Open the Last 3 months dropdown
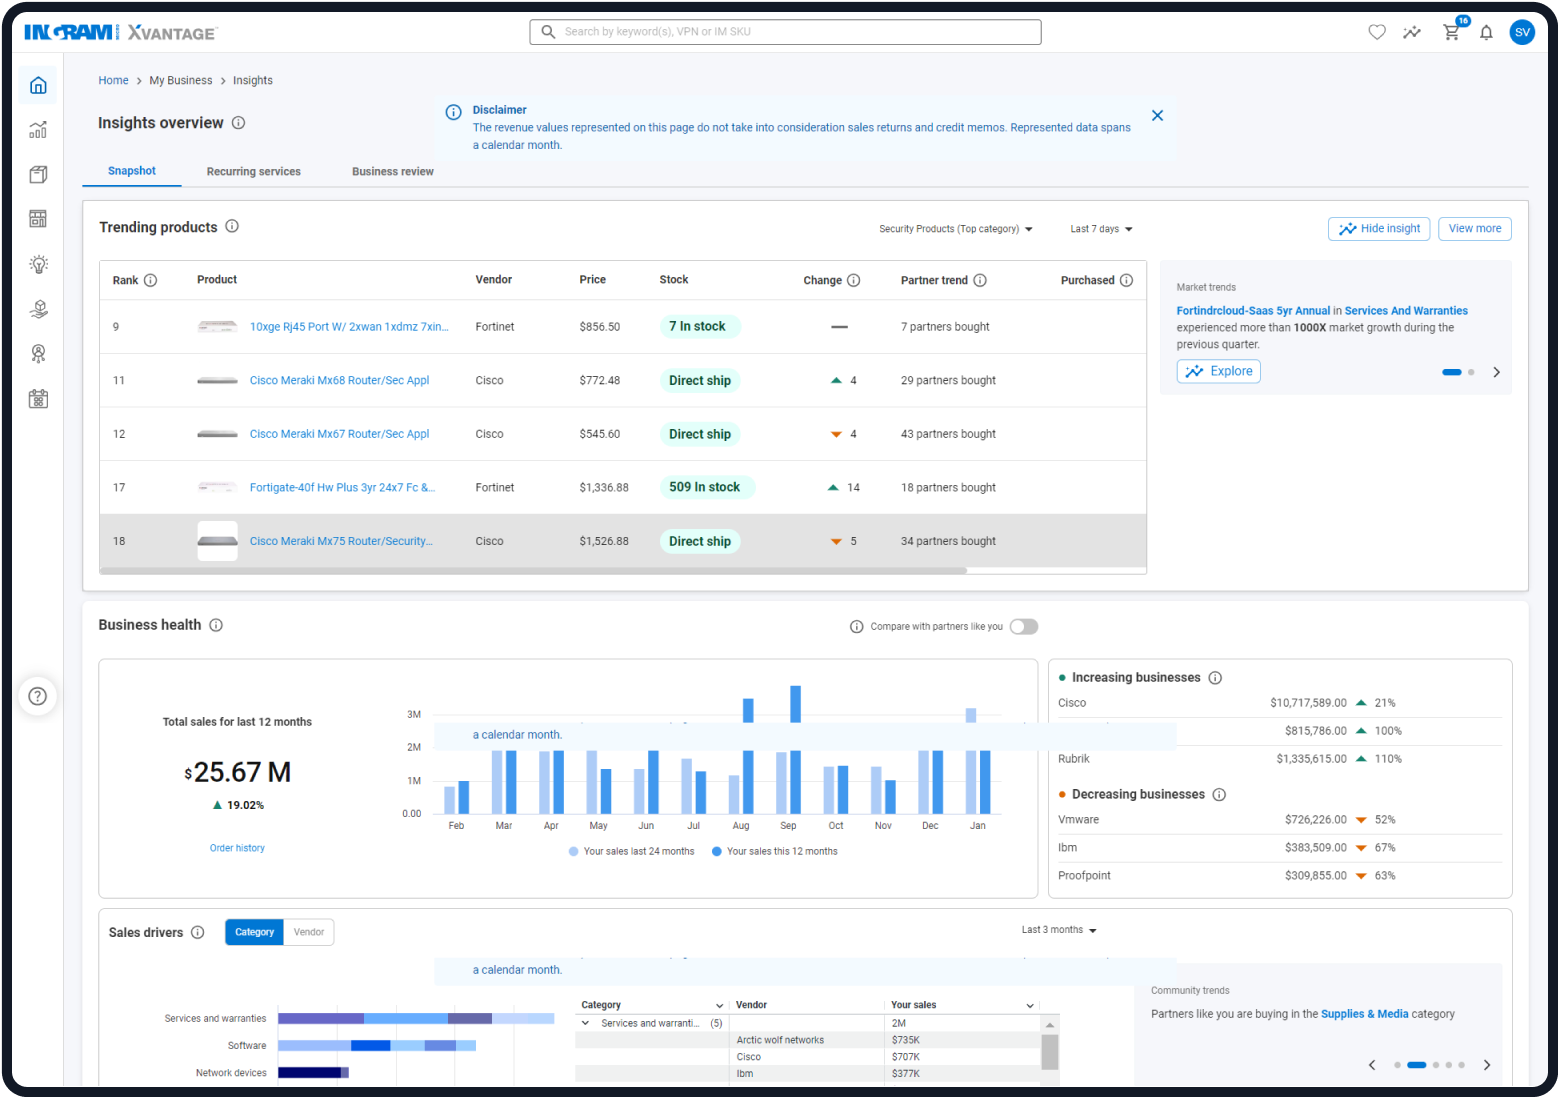The width and height of the screenshot is (1558, 1097). 1059,930
